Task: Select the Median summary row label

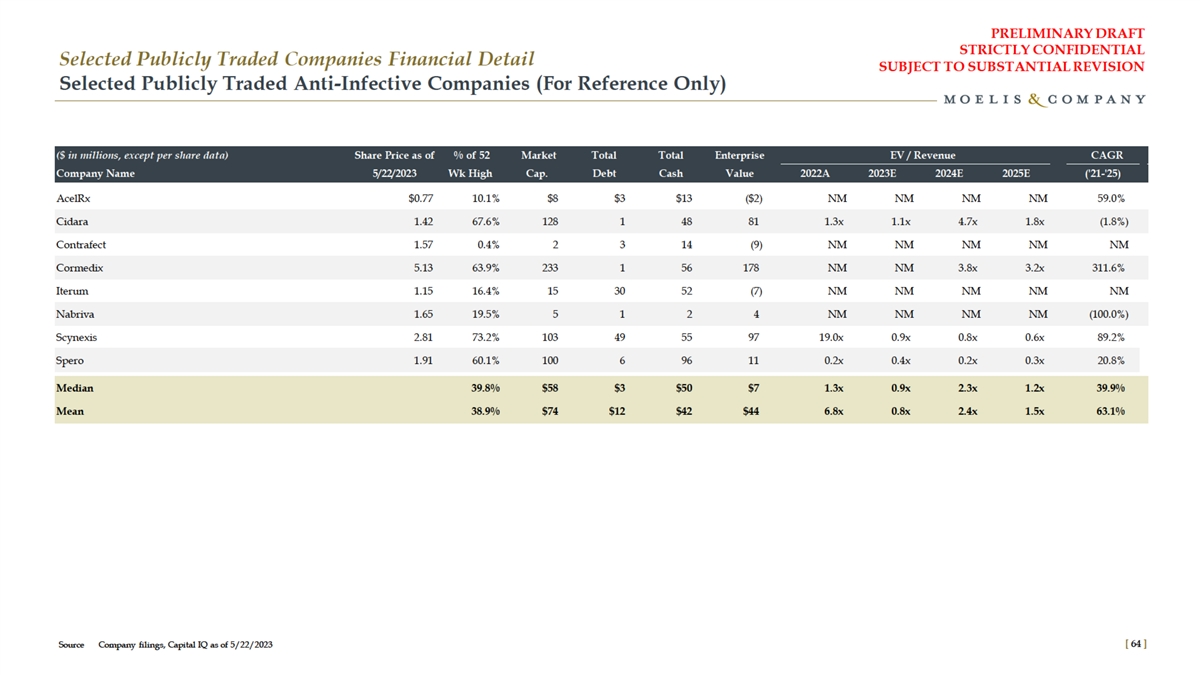Action: coord(75,387)
